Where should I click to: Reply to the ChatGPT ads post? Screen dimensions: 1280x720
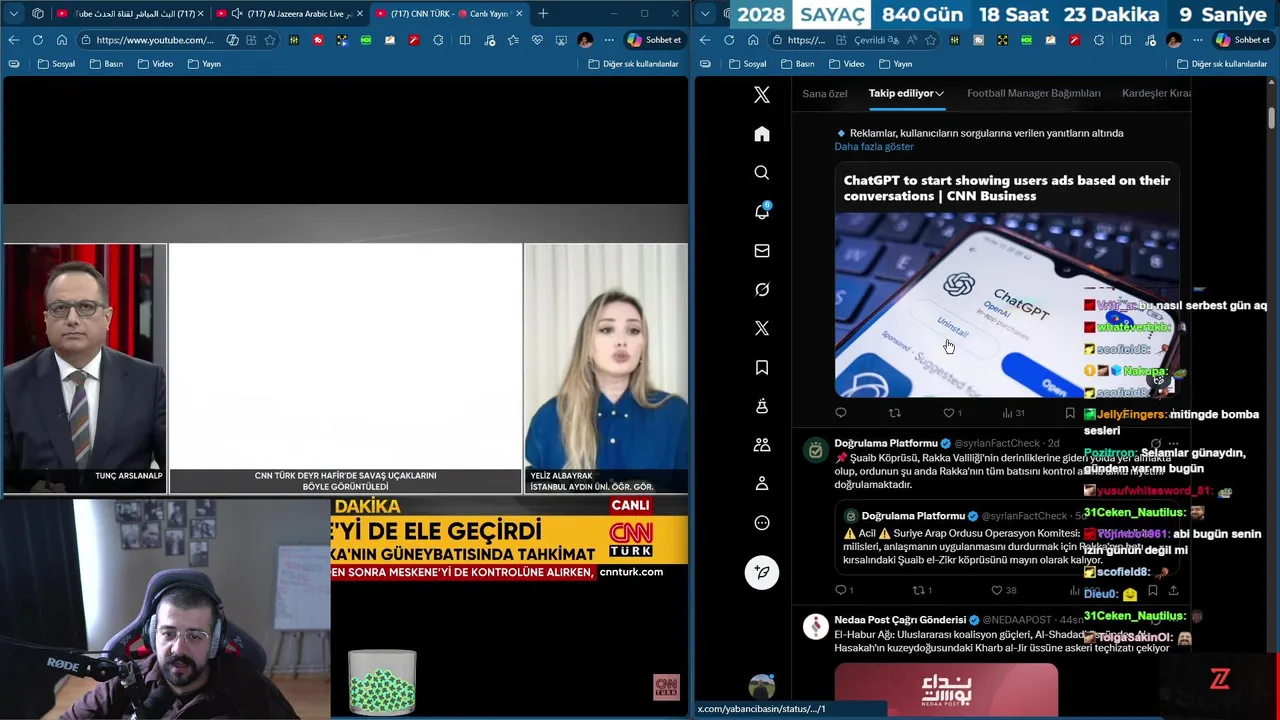[841, 413]
